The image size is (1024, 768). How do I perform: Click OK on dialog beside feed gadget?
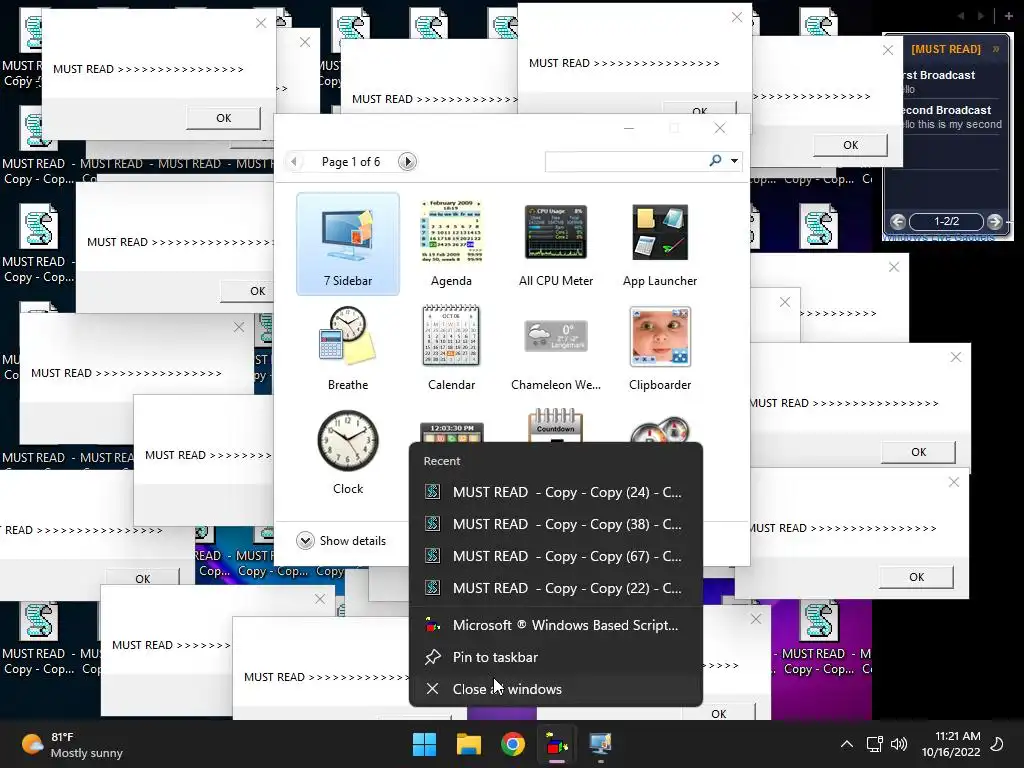[850, 145]
